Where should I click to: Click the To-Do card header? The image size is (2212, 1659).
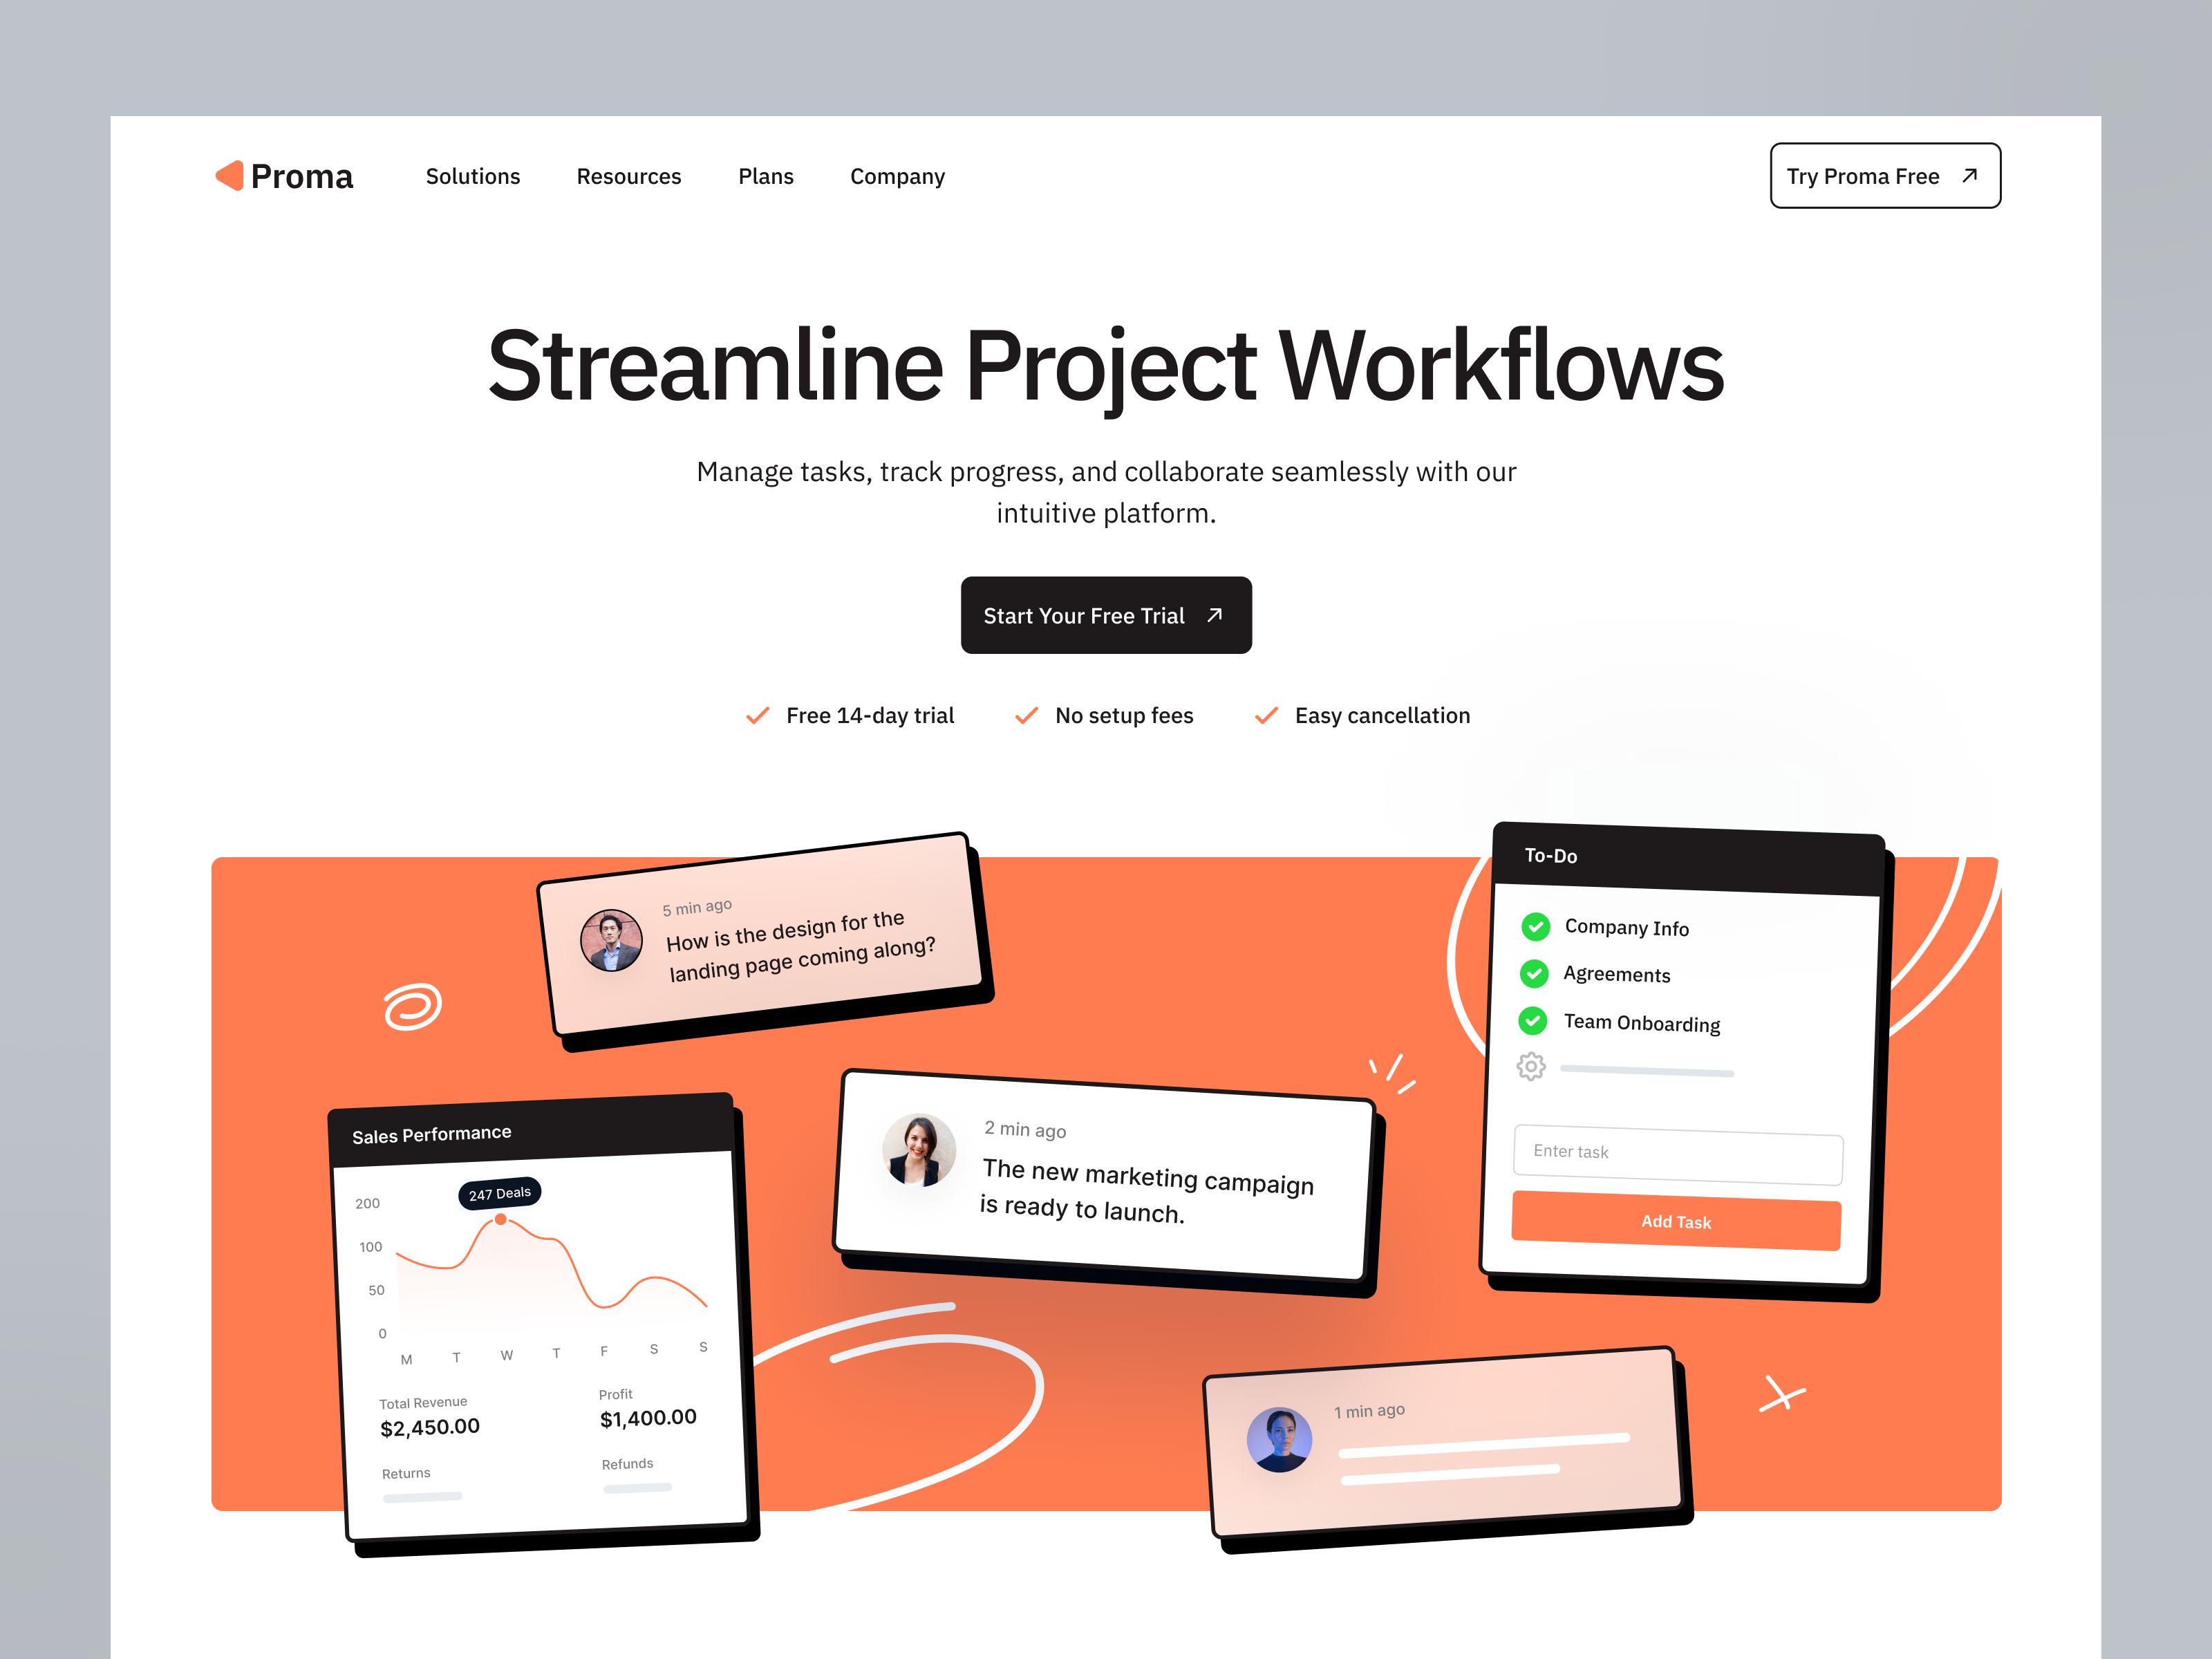pos(1688,860)
